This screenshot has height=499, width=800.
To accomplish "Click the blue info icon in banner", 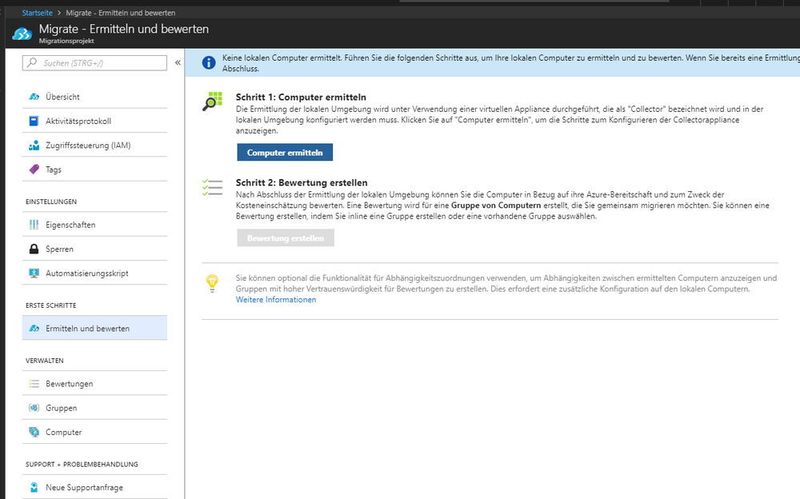I will (209, 63).
